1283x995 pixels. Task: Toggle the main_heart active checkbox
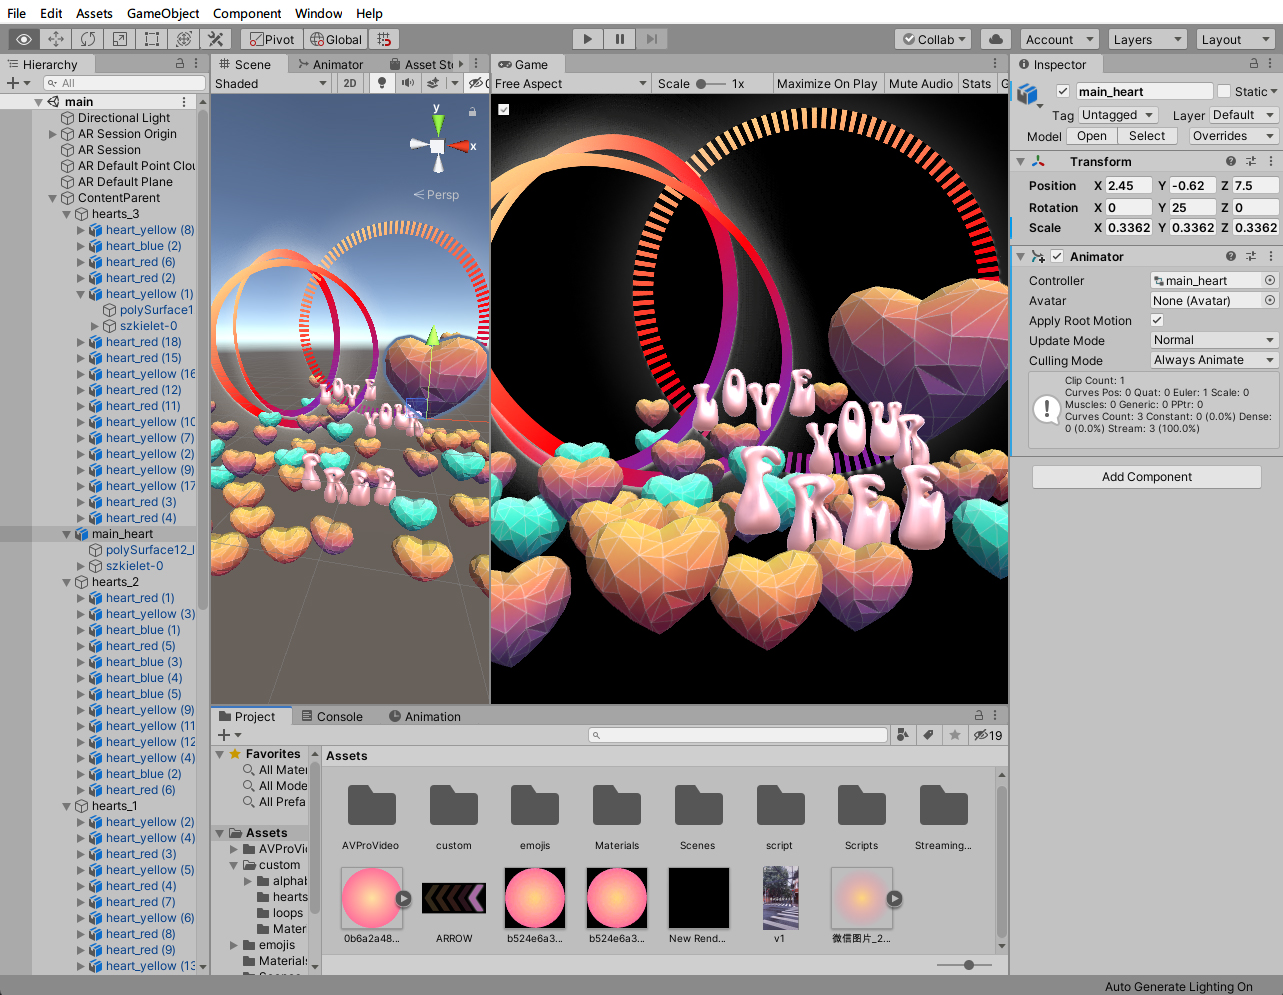click(1063, 91)
